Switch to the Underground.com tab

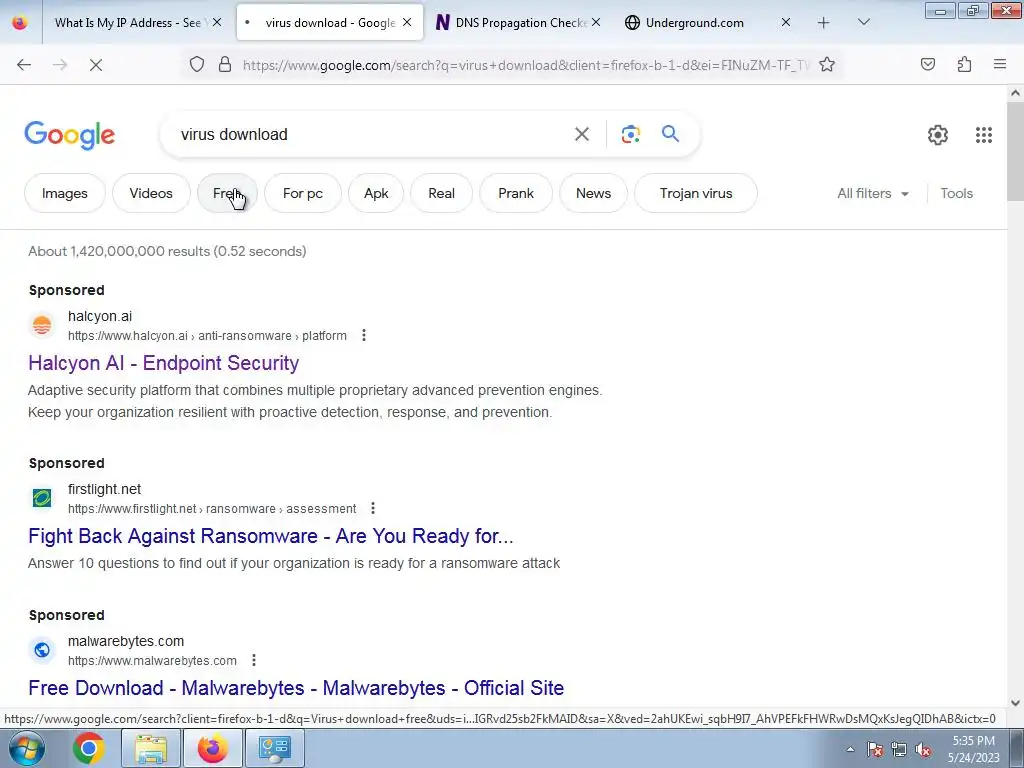pos(694,22)
